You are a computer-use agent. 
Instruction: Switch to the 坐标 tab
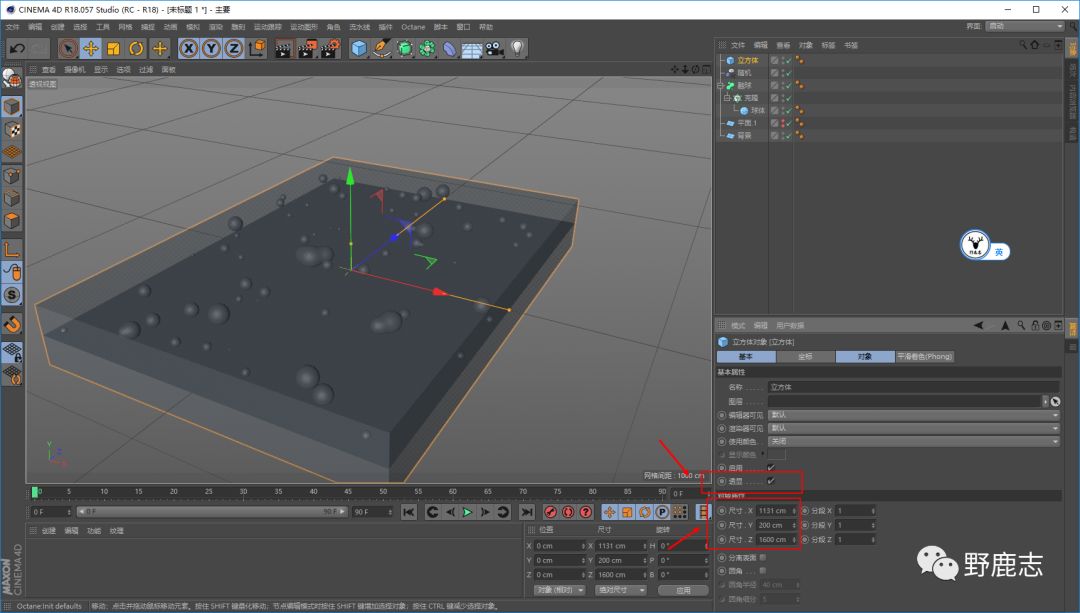[x=805, y=357]
